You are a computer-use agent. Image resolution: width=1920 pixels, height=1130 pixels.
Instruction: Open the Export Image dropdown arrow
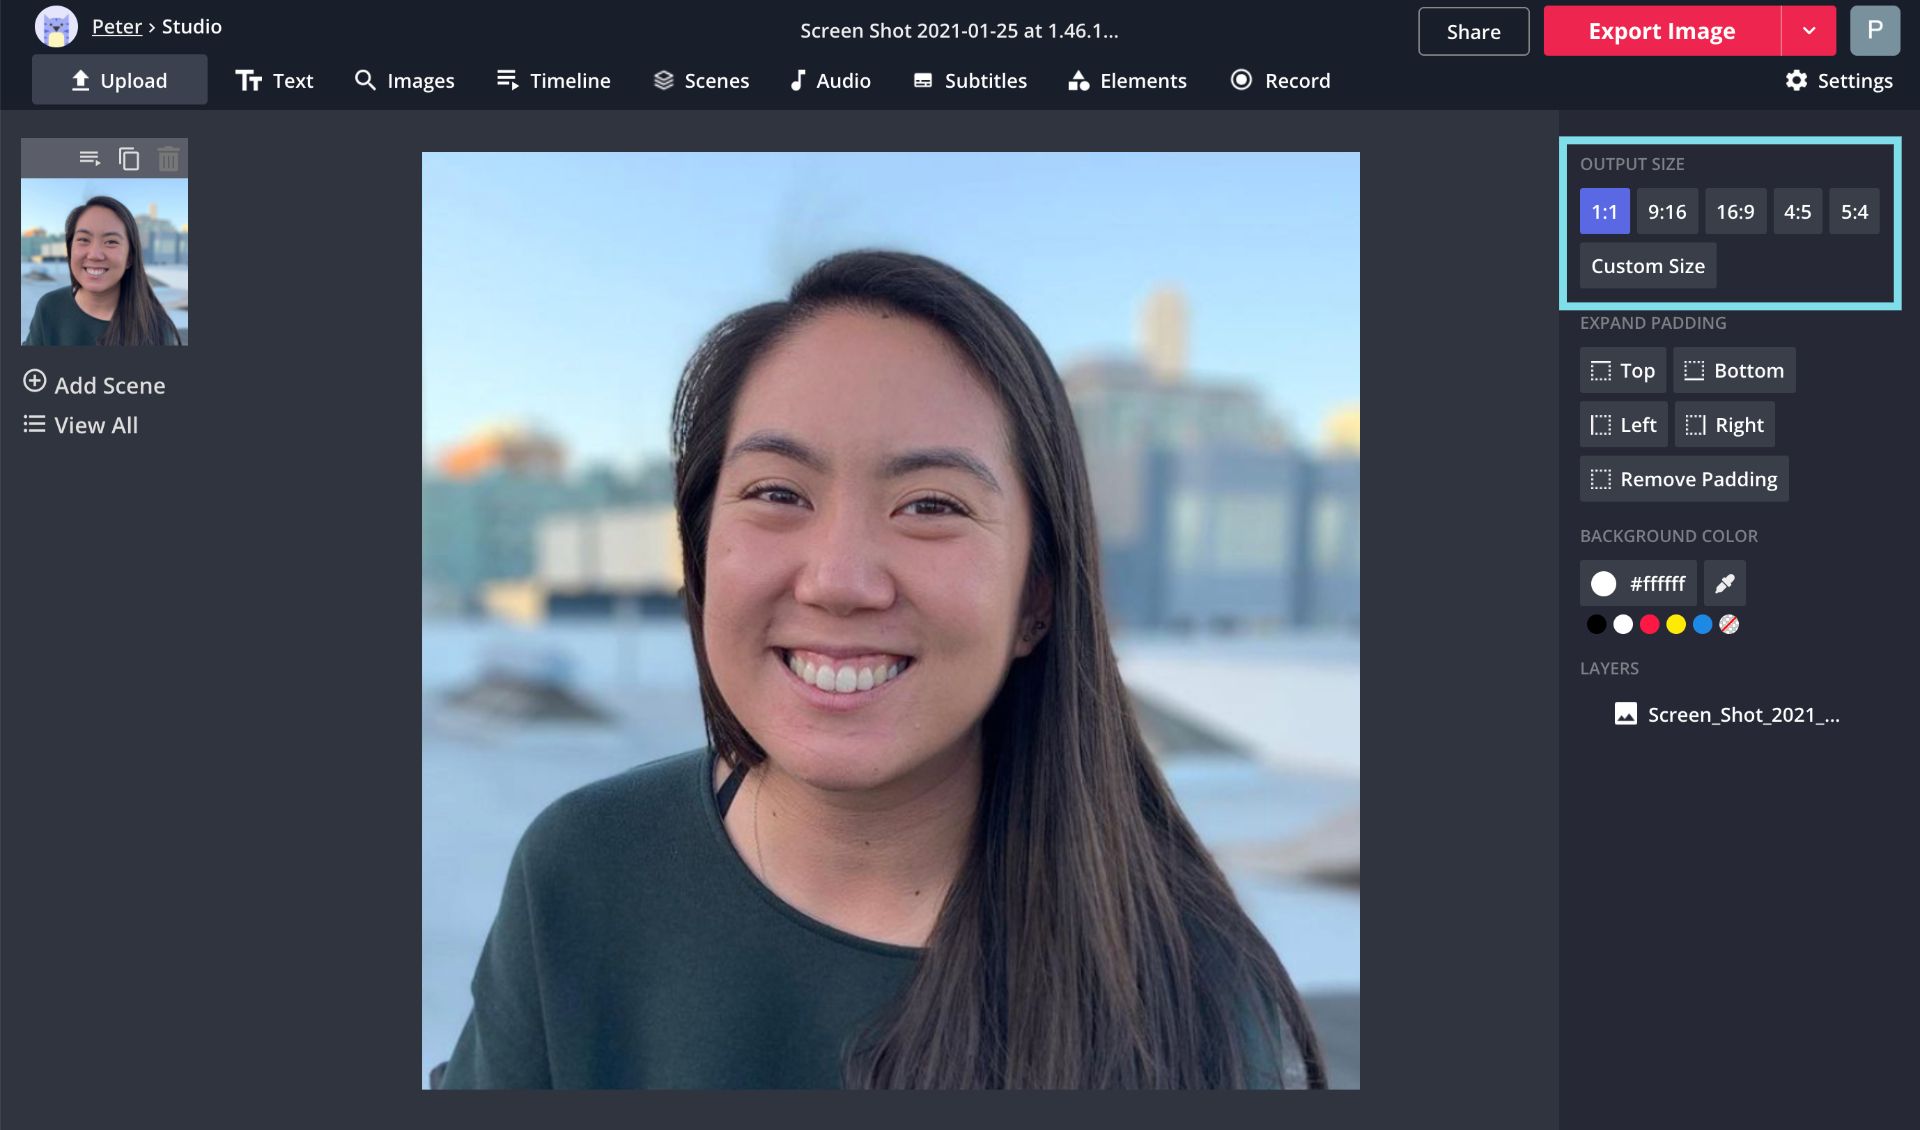point(1808,30)
